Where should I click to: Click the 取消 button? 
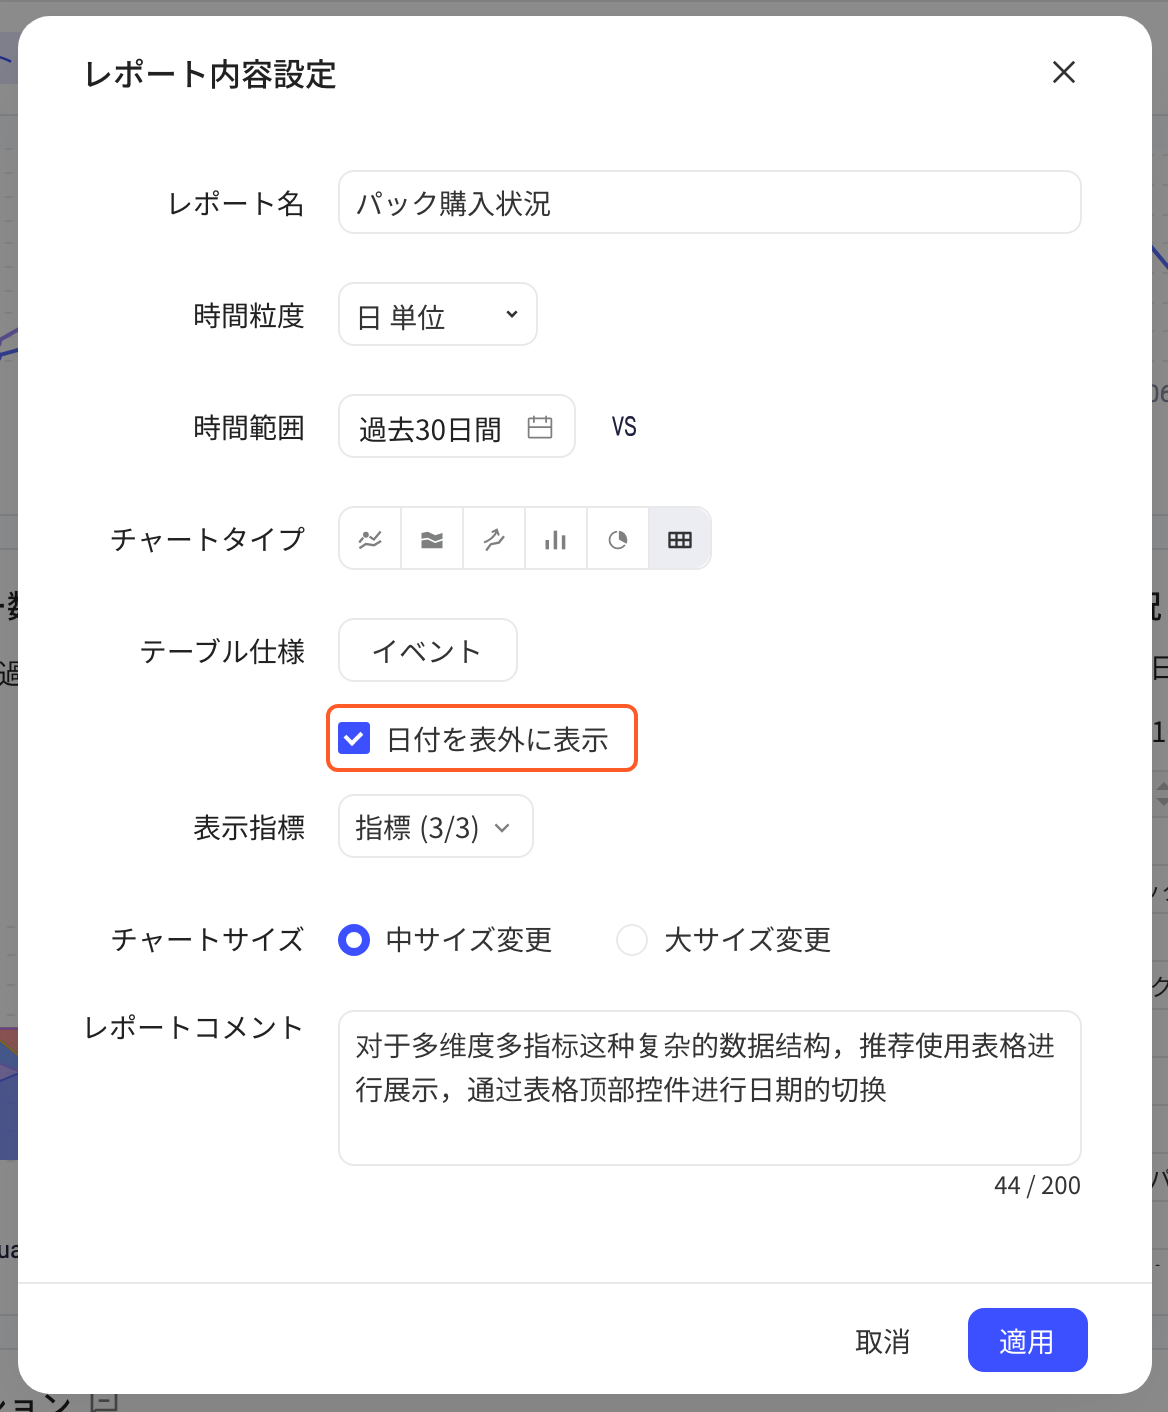883,1341
